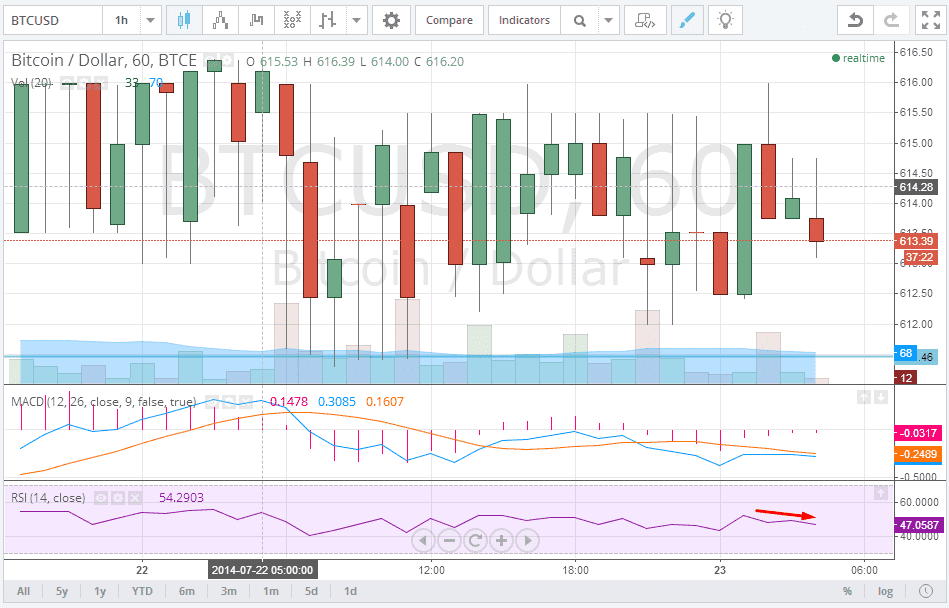The height and width of the screenshot is (608, 949).
Task: Click the Compare button
Action: pyautogui.click(x=449, y=20)
